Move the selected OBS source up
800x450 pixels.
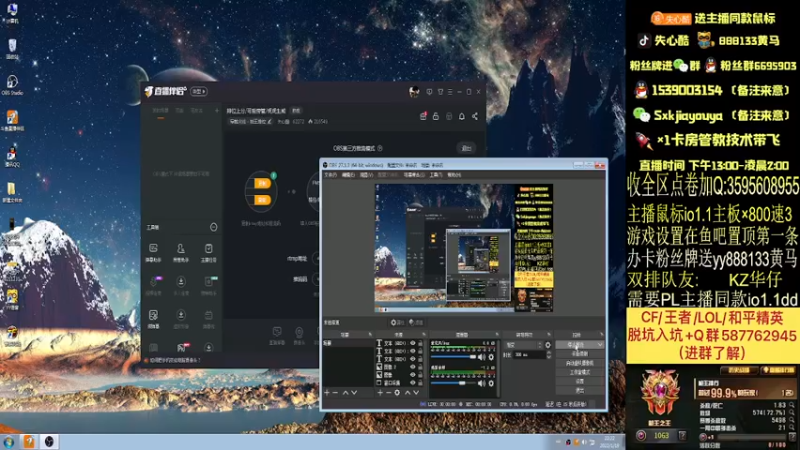408,392
